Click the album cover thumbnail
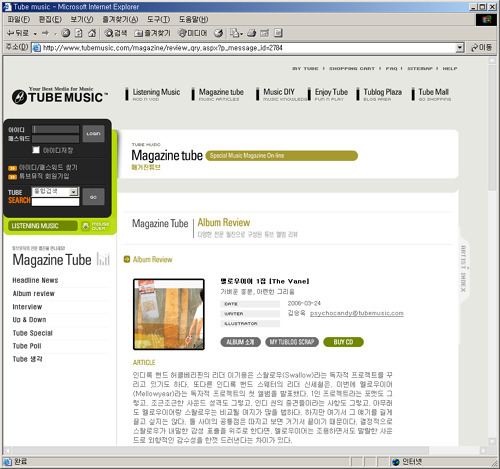 tap(169, 314)
